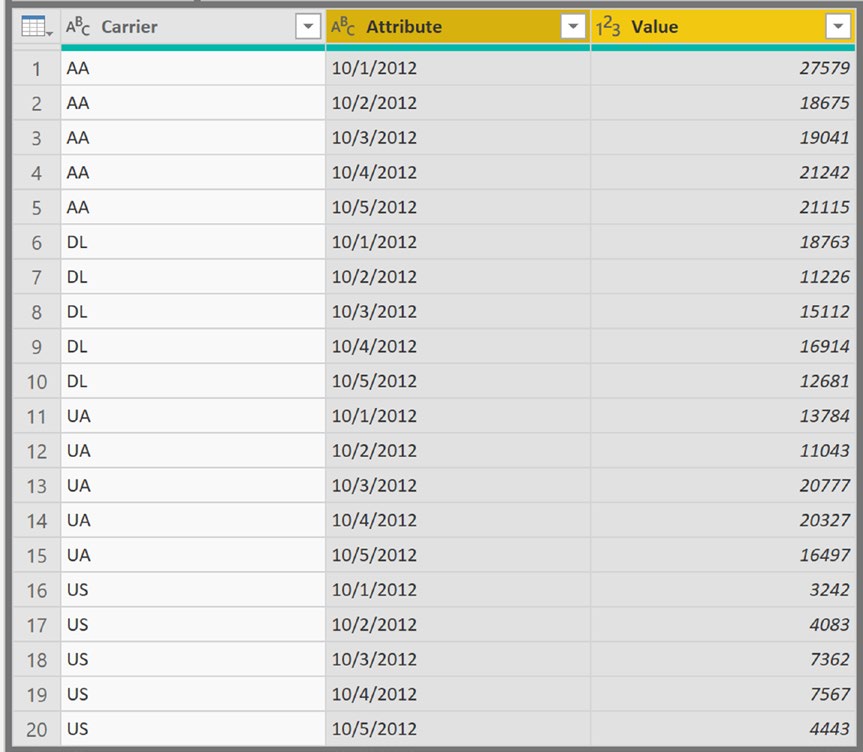Click the AA carrier cell in row 3
The width and height of the screenshot is (863, 752).
click(193, 138)
